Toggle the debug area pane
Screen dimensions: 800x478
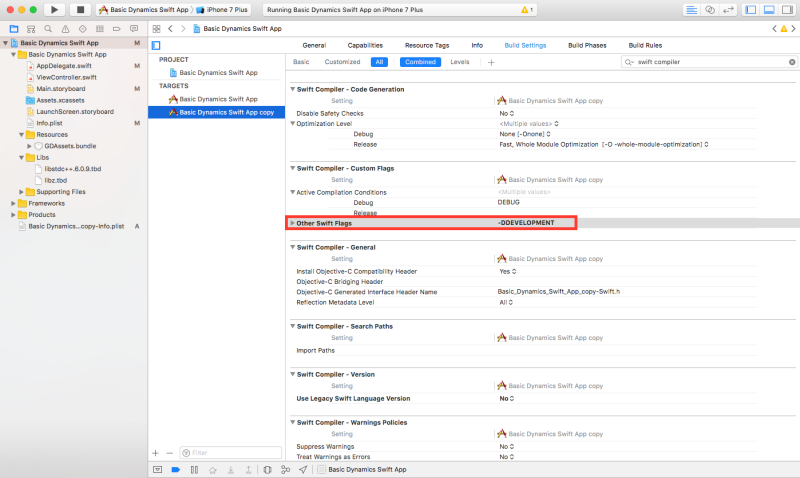769,10
